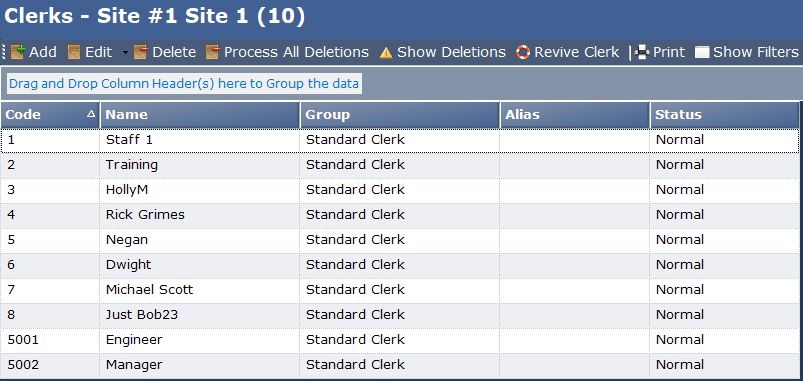The height and width of the screenshot is (381, 803).
Task: Select the Dwight clerk row
Action: [x=399, y=265]
